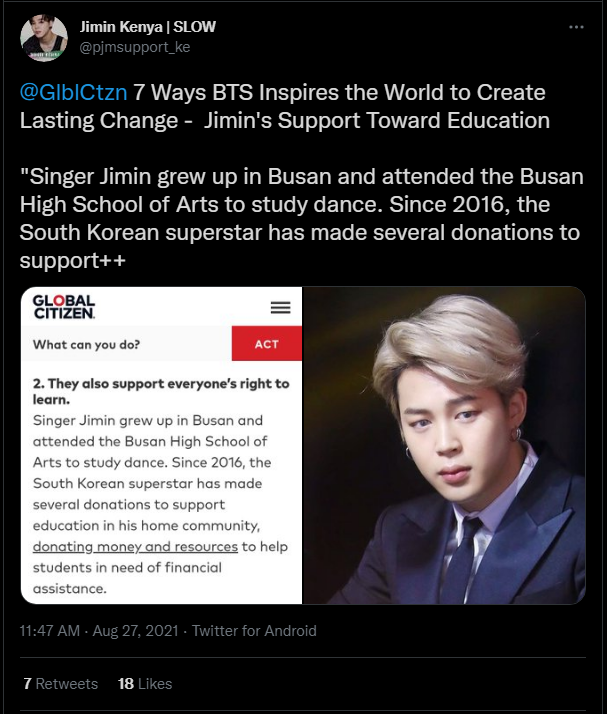Click the quoted 'Singer Jimin grew up in Busan' text
Screen dimensions: 607x714
(301, 219)
